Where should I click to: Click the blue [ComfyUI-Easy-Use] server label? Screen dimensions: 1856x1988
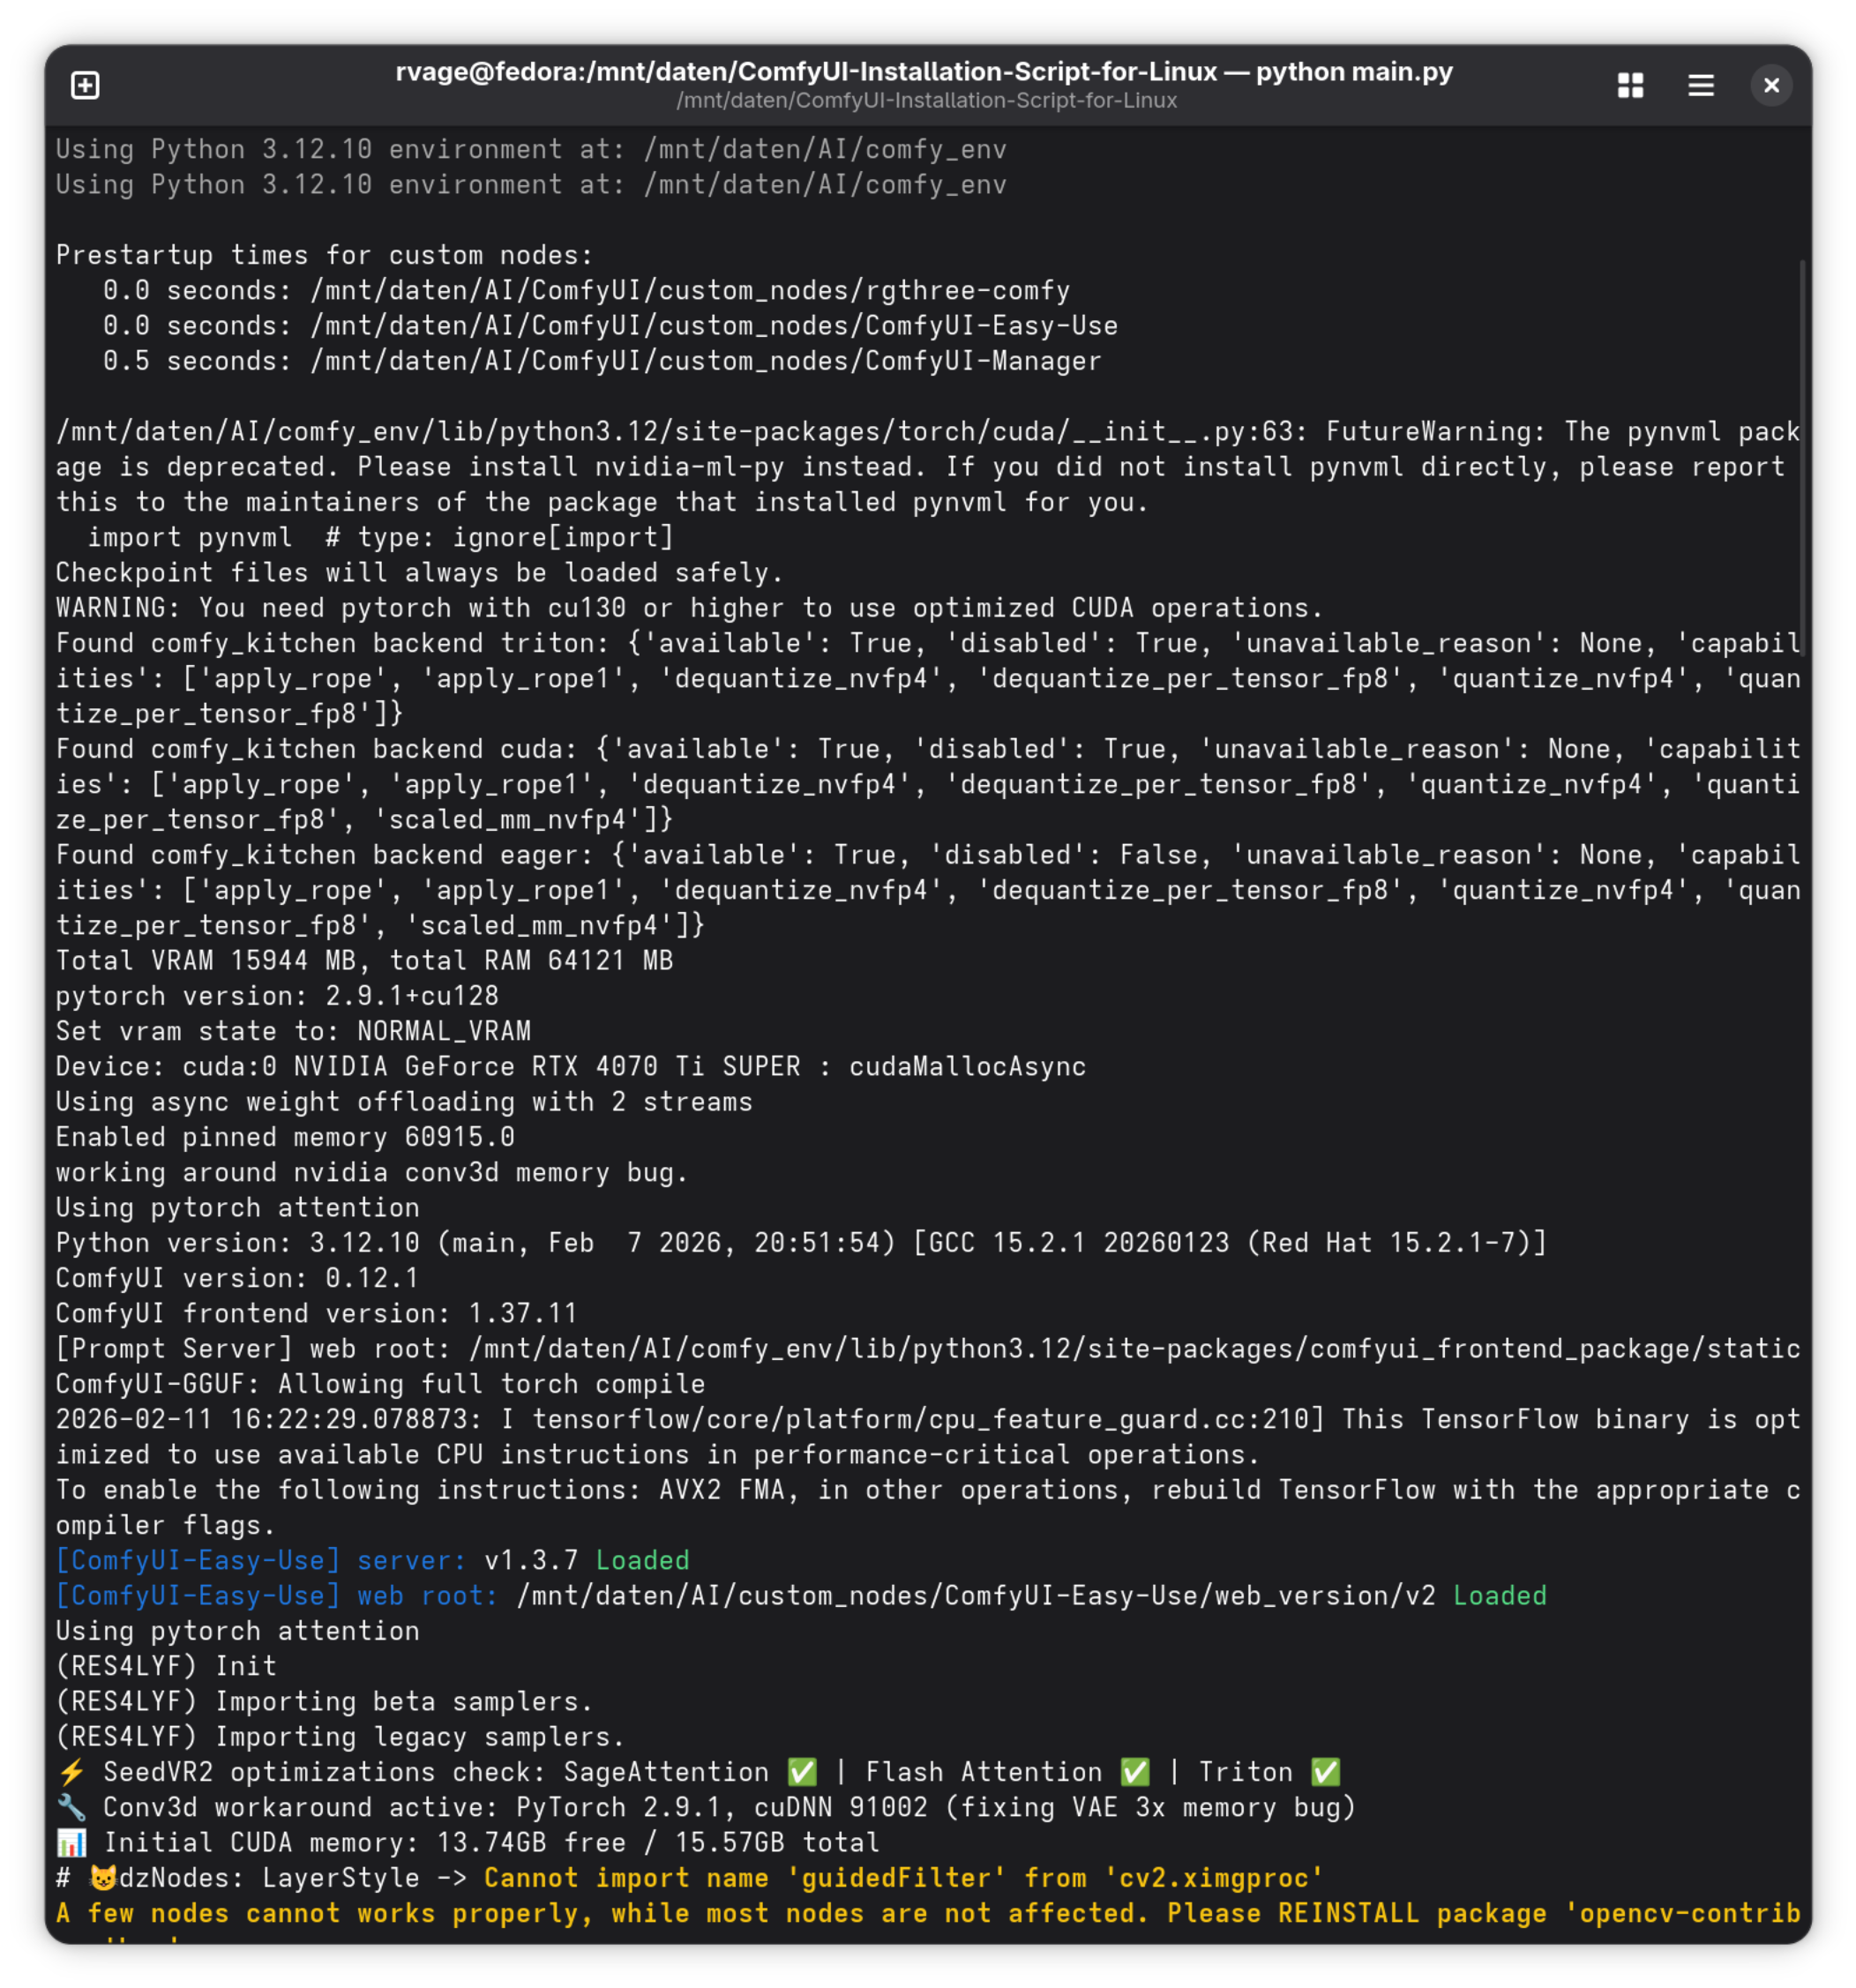coord(261,1560)
